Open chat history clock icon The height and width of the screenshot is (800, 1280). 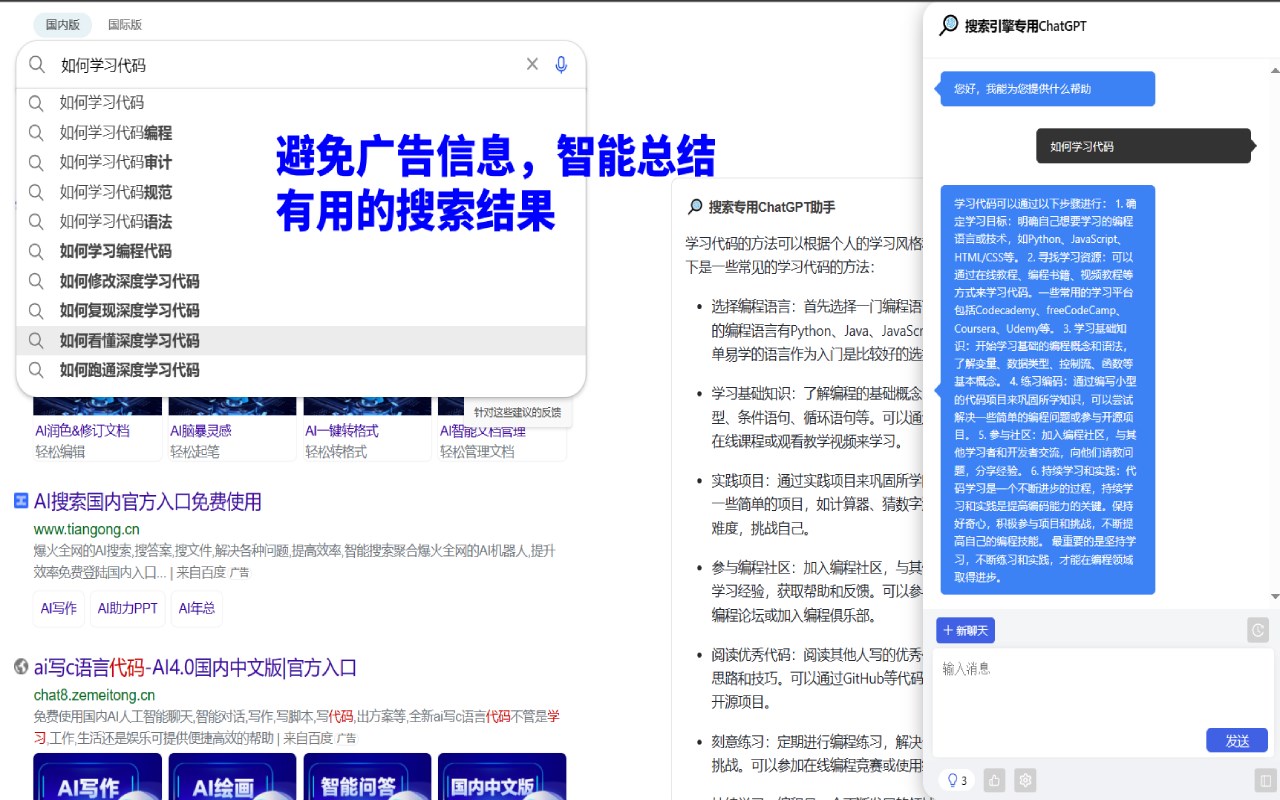[x=1258, y=630]
